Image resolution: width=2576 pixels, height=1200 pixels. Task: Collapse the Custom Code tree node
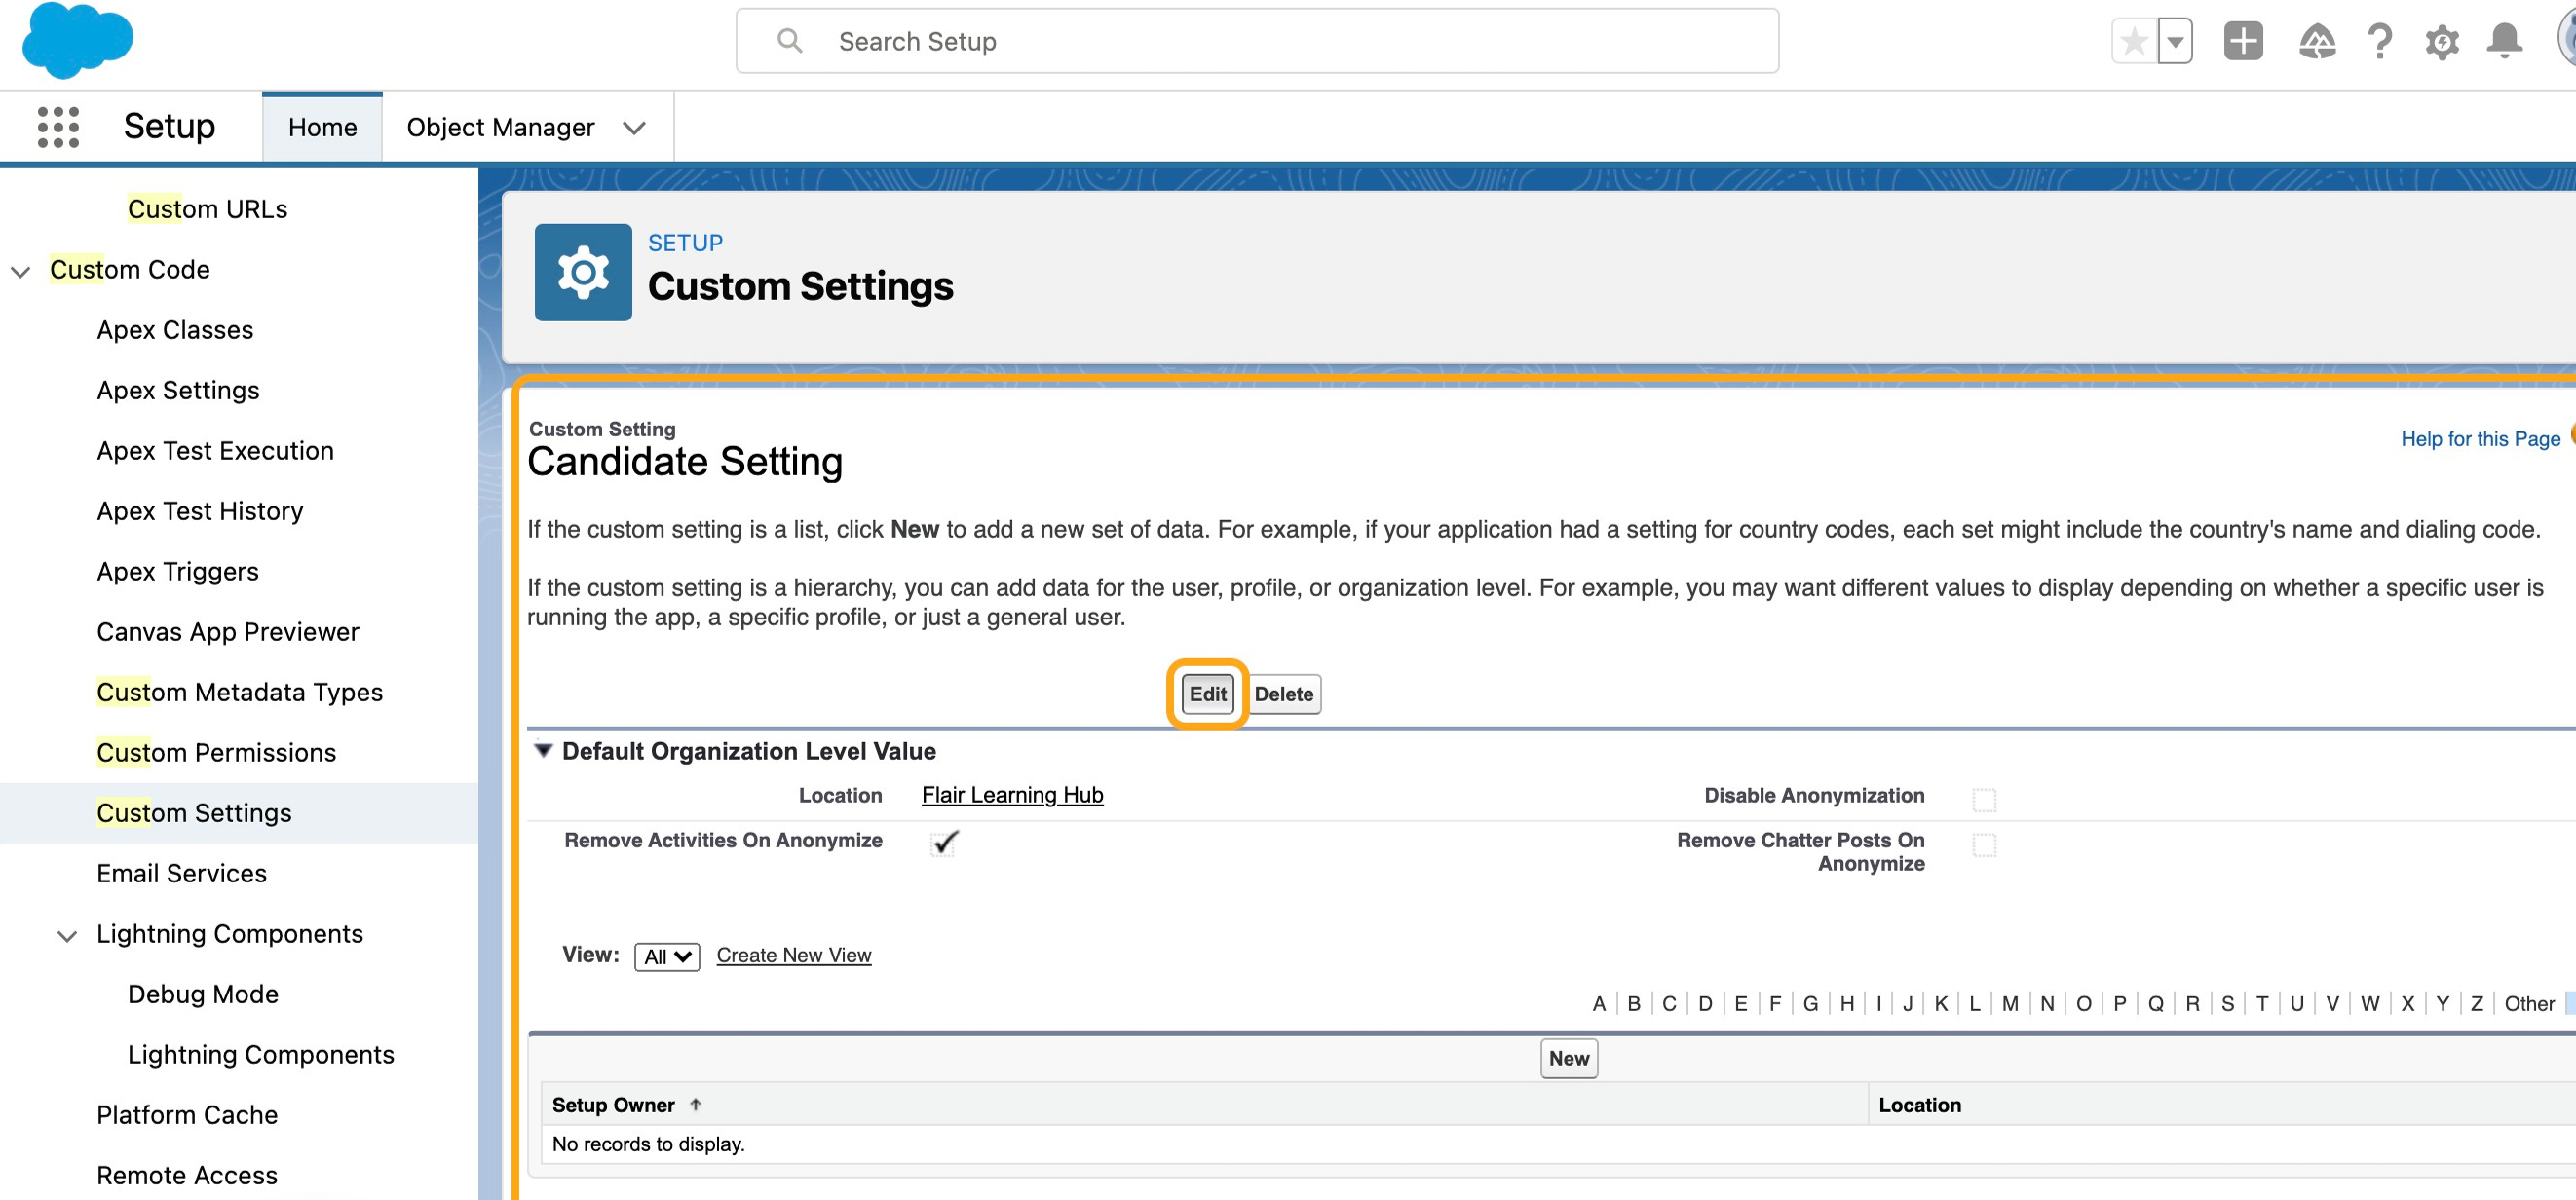[x=21, y=271]
